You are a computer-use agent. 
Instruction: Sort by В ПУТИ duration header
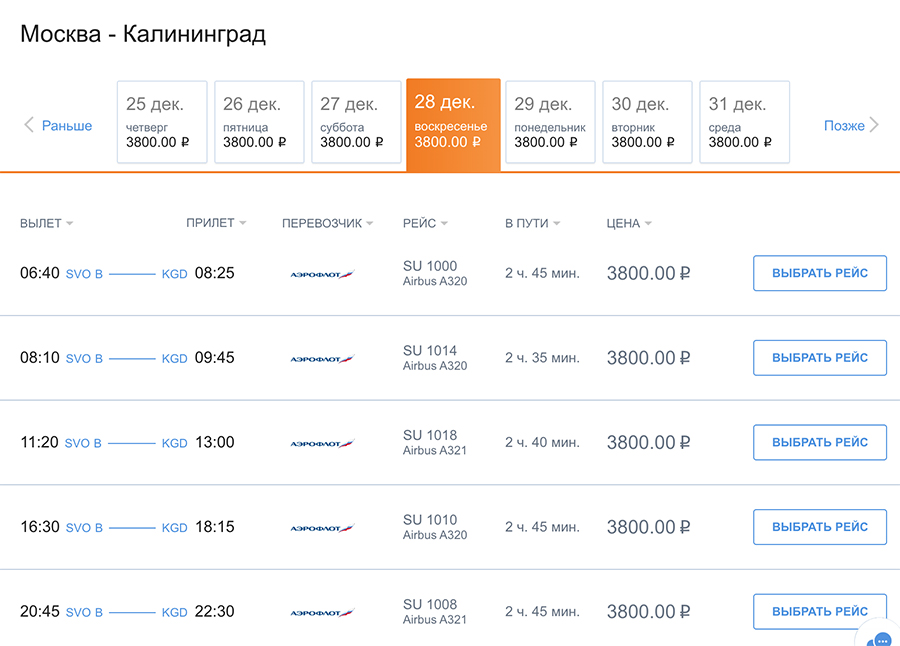532,223
